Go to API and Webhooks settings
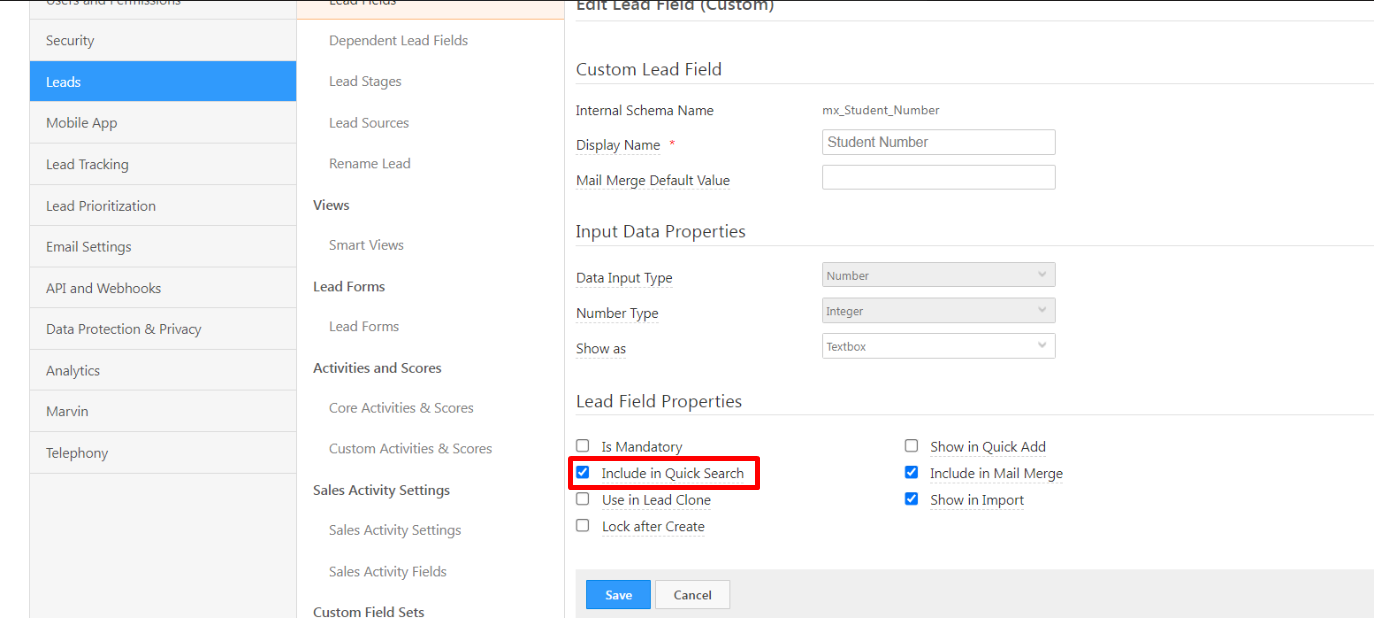This screenshot has width=1374, height=618. tap(103, 288)
